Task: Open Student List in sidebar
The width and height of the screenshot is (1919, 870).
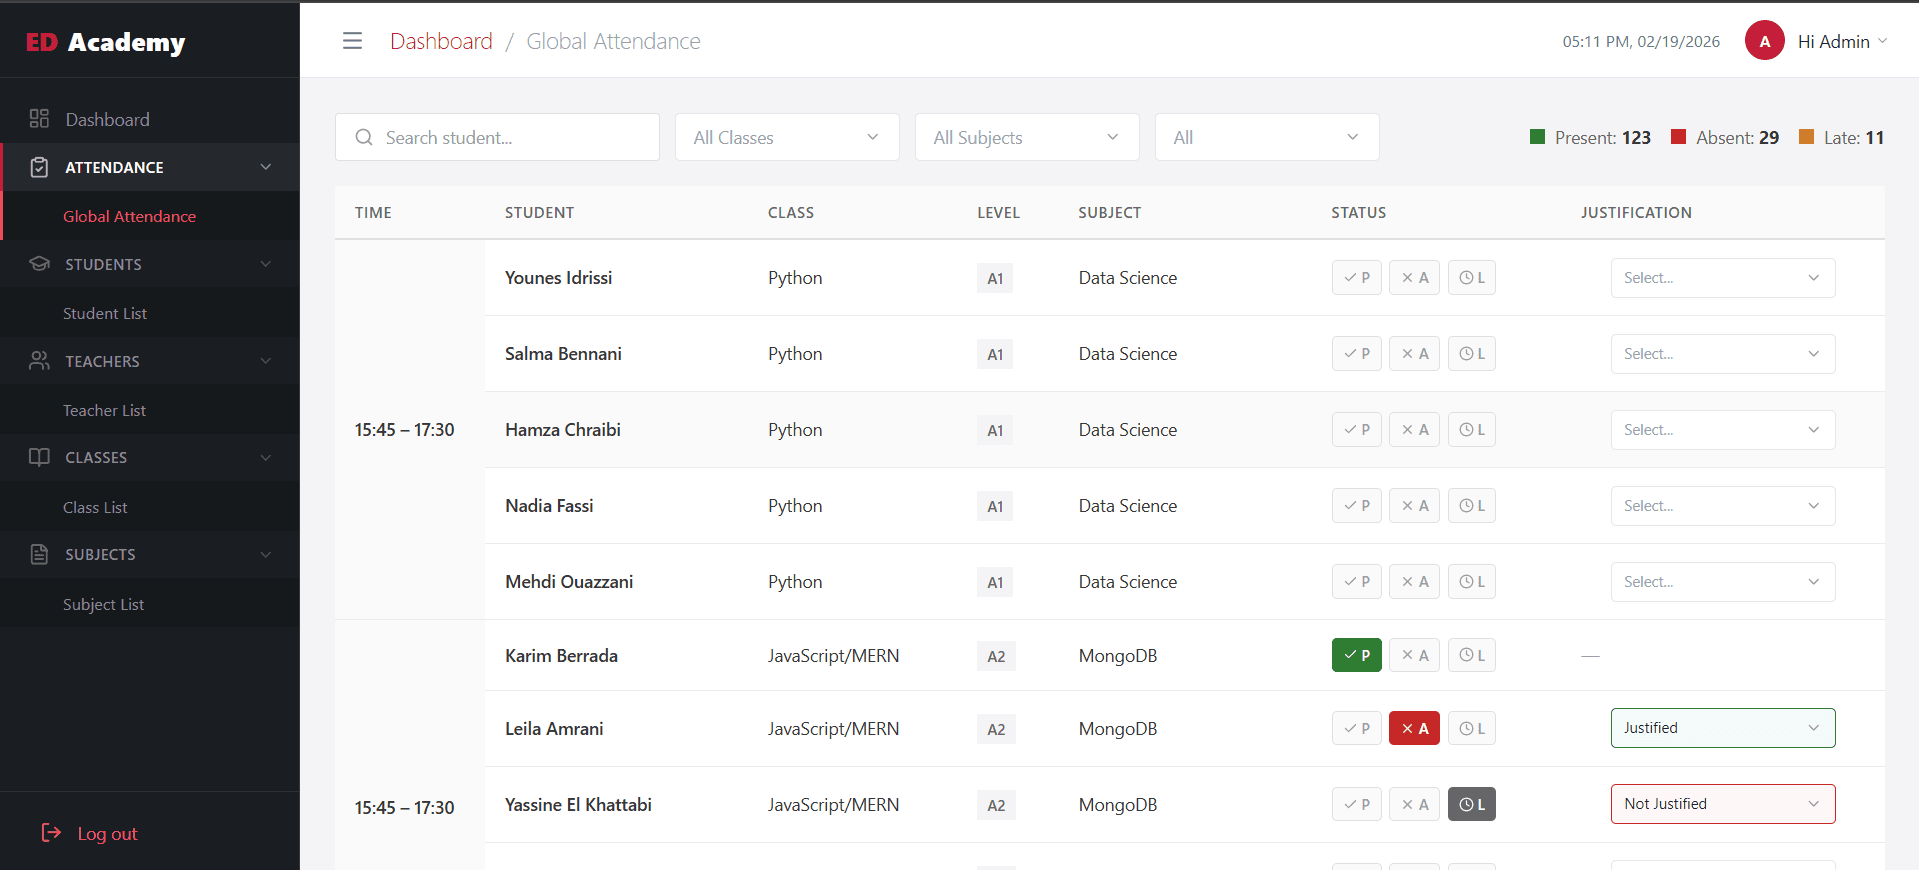Action: click(150, 313)
